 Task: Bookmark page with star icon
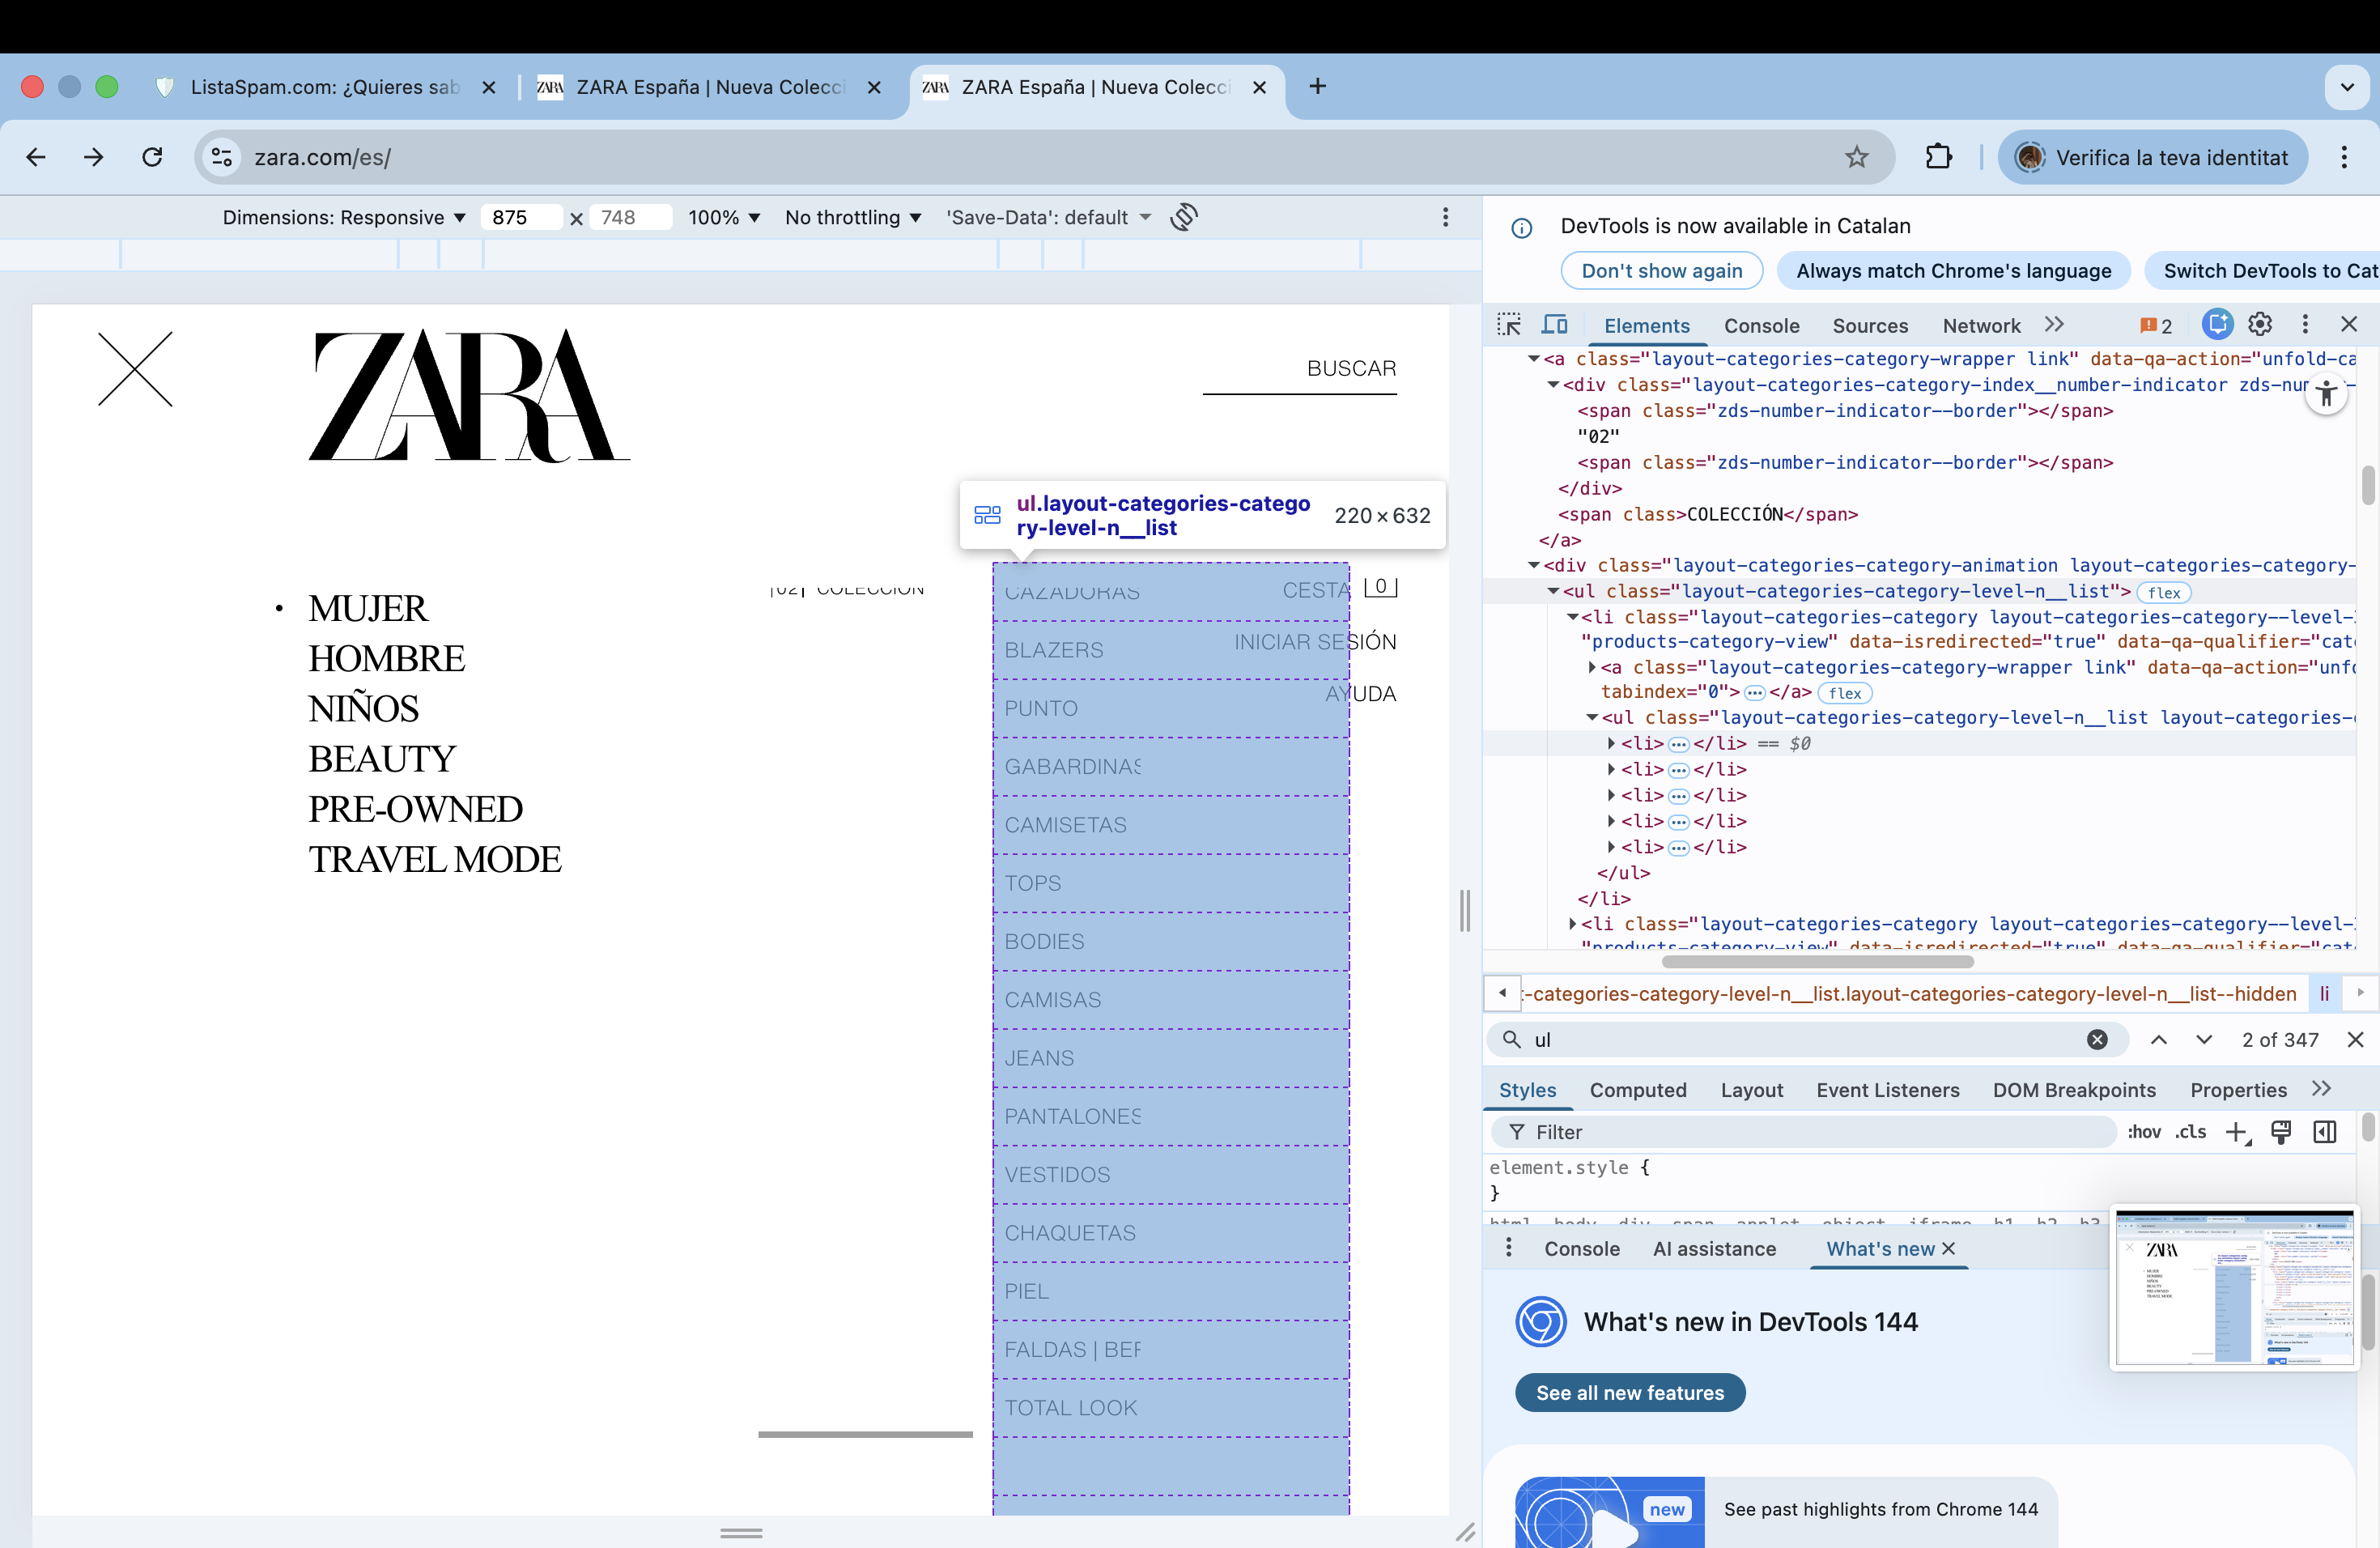click(x=1856, y=157)
